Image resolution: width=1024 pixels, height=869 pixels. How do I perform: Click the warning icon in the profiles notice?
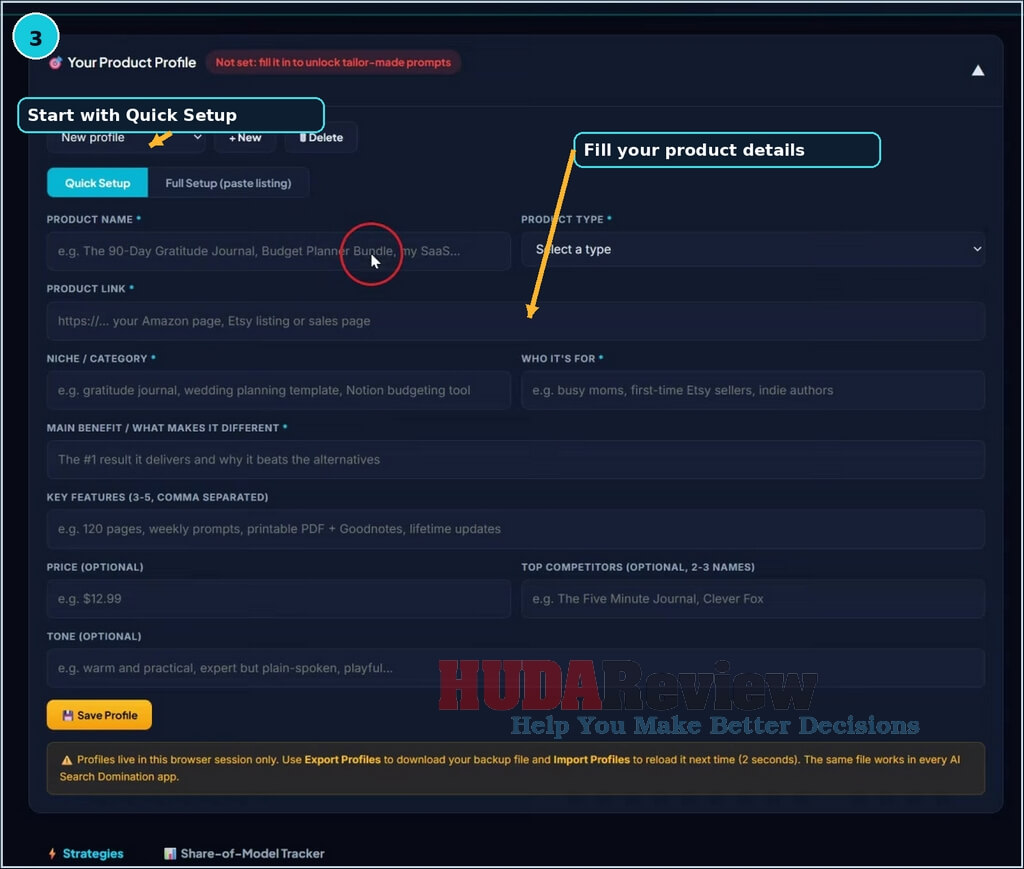tap(67, 760)
